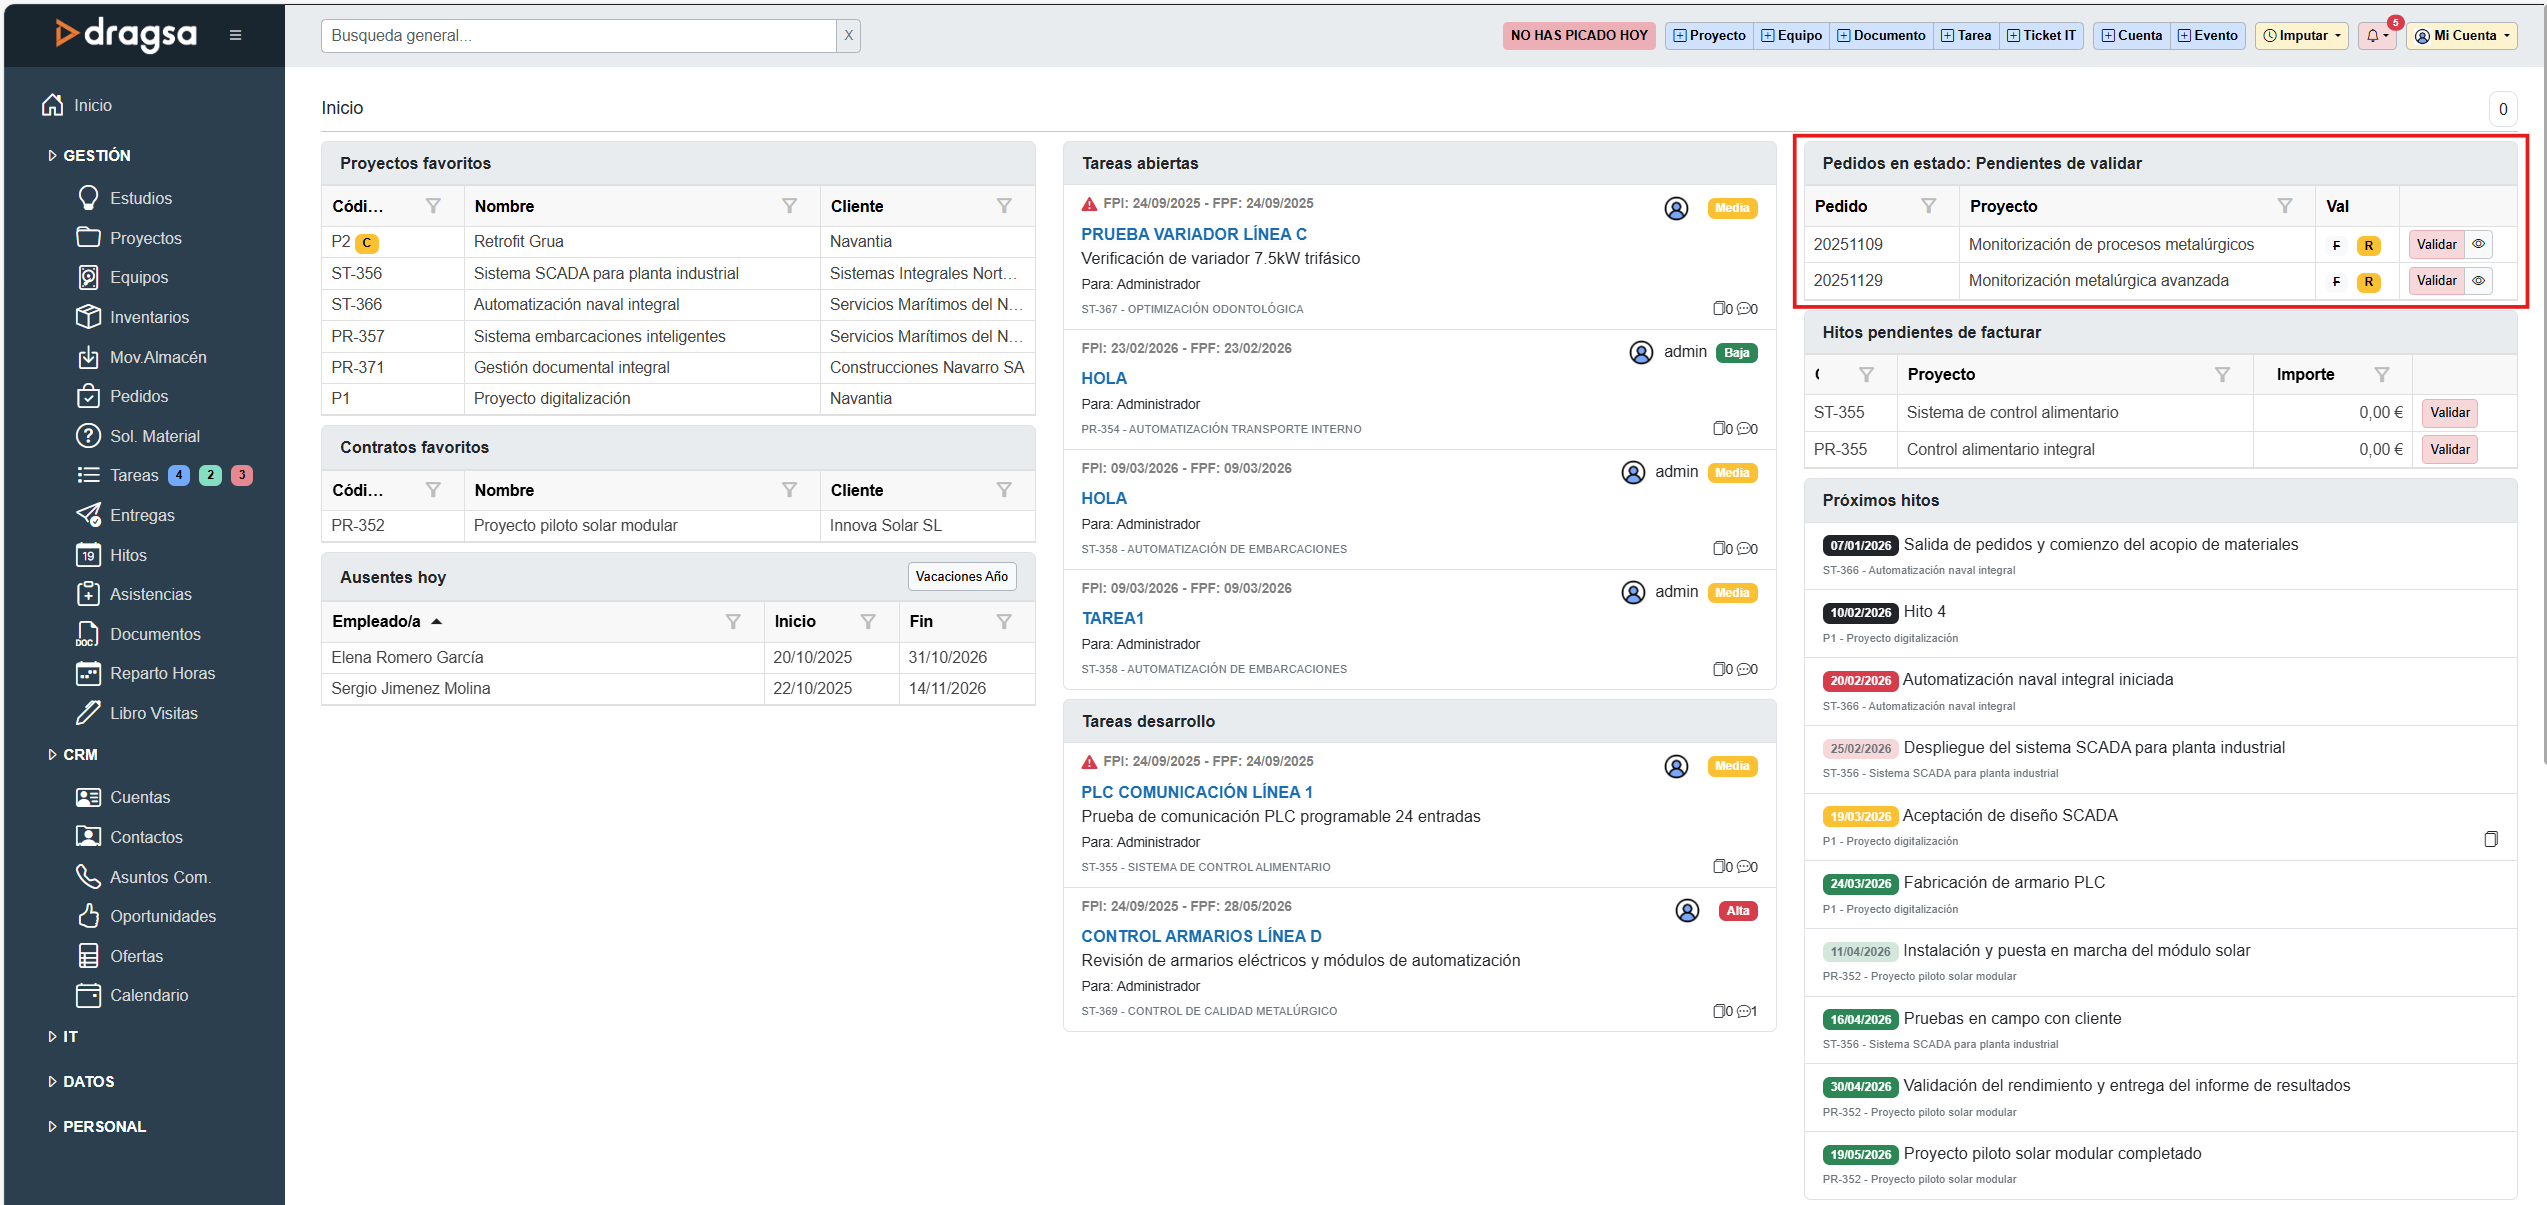Open the Imputar dropdown

point(2302,36)
